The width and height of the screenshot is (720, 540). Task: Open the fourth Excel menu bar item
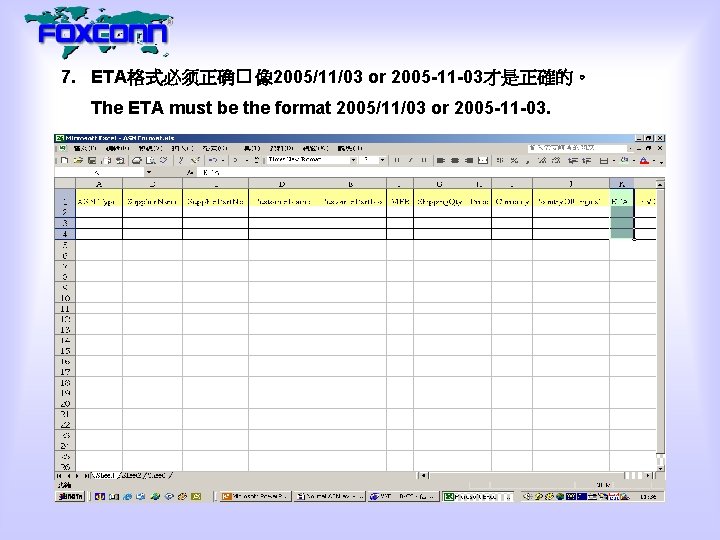(x=182, y=148)
